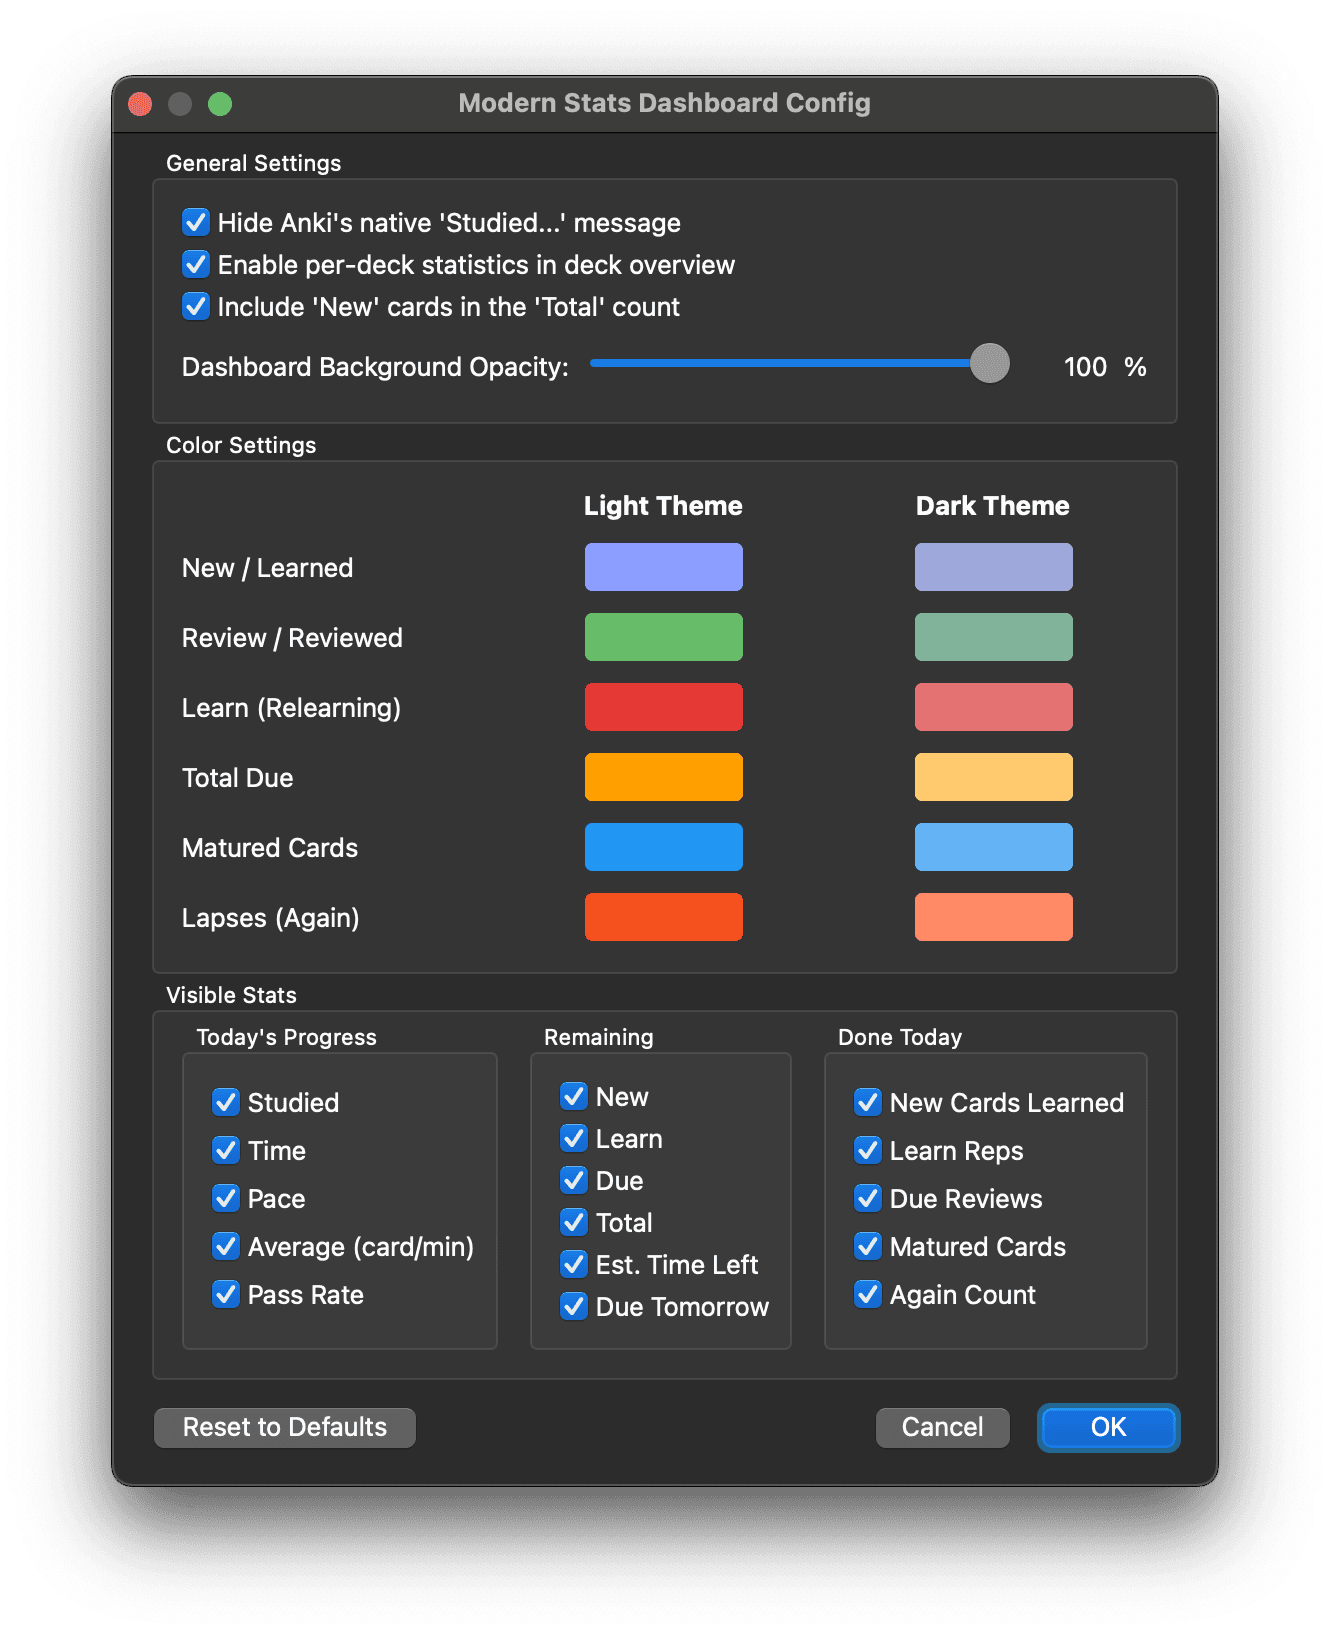Hide the Pace stat
This screenshot has height=1634, width=1330.
point(226,1198)
